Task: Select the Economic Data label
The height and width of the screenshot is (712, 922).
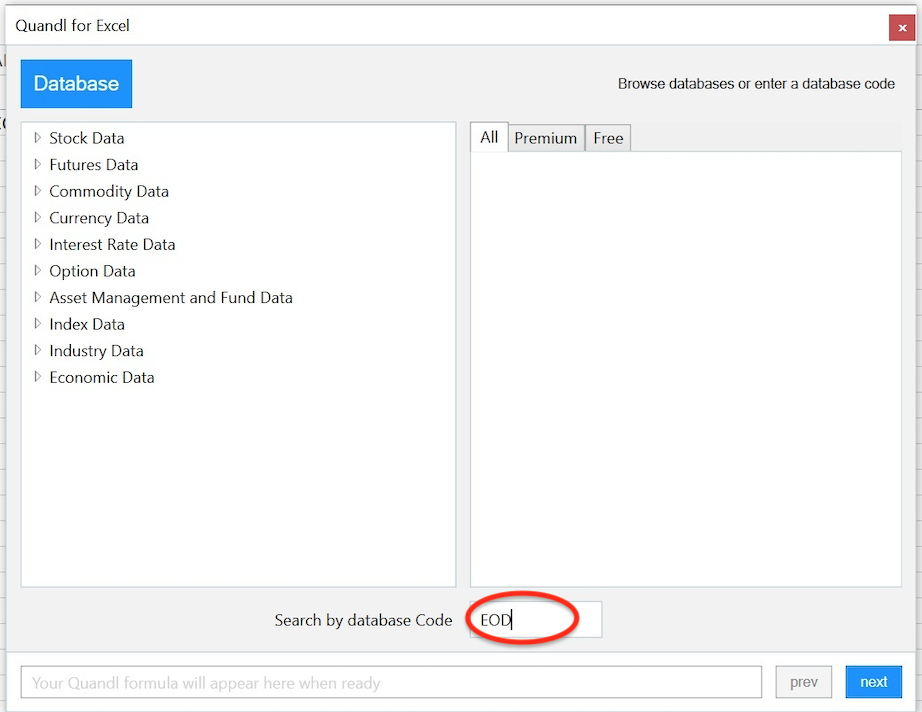Action: point(102,377)
